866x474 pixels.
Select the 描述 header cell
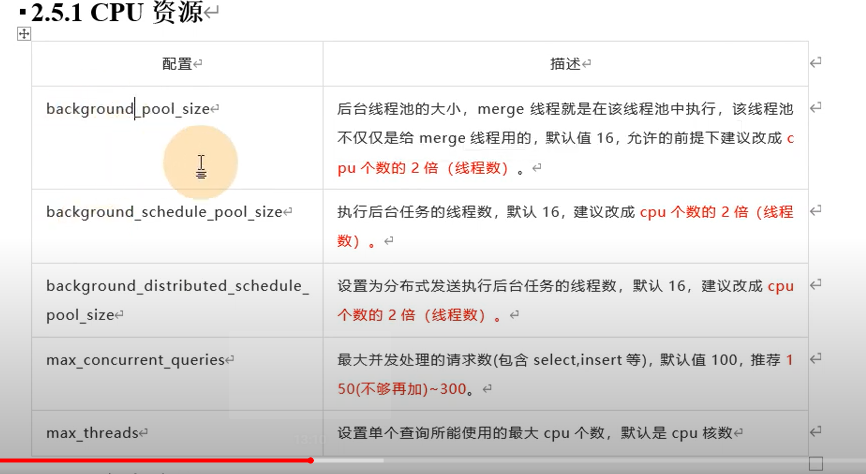point(565,64)
